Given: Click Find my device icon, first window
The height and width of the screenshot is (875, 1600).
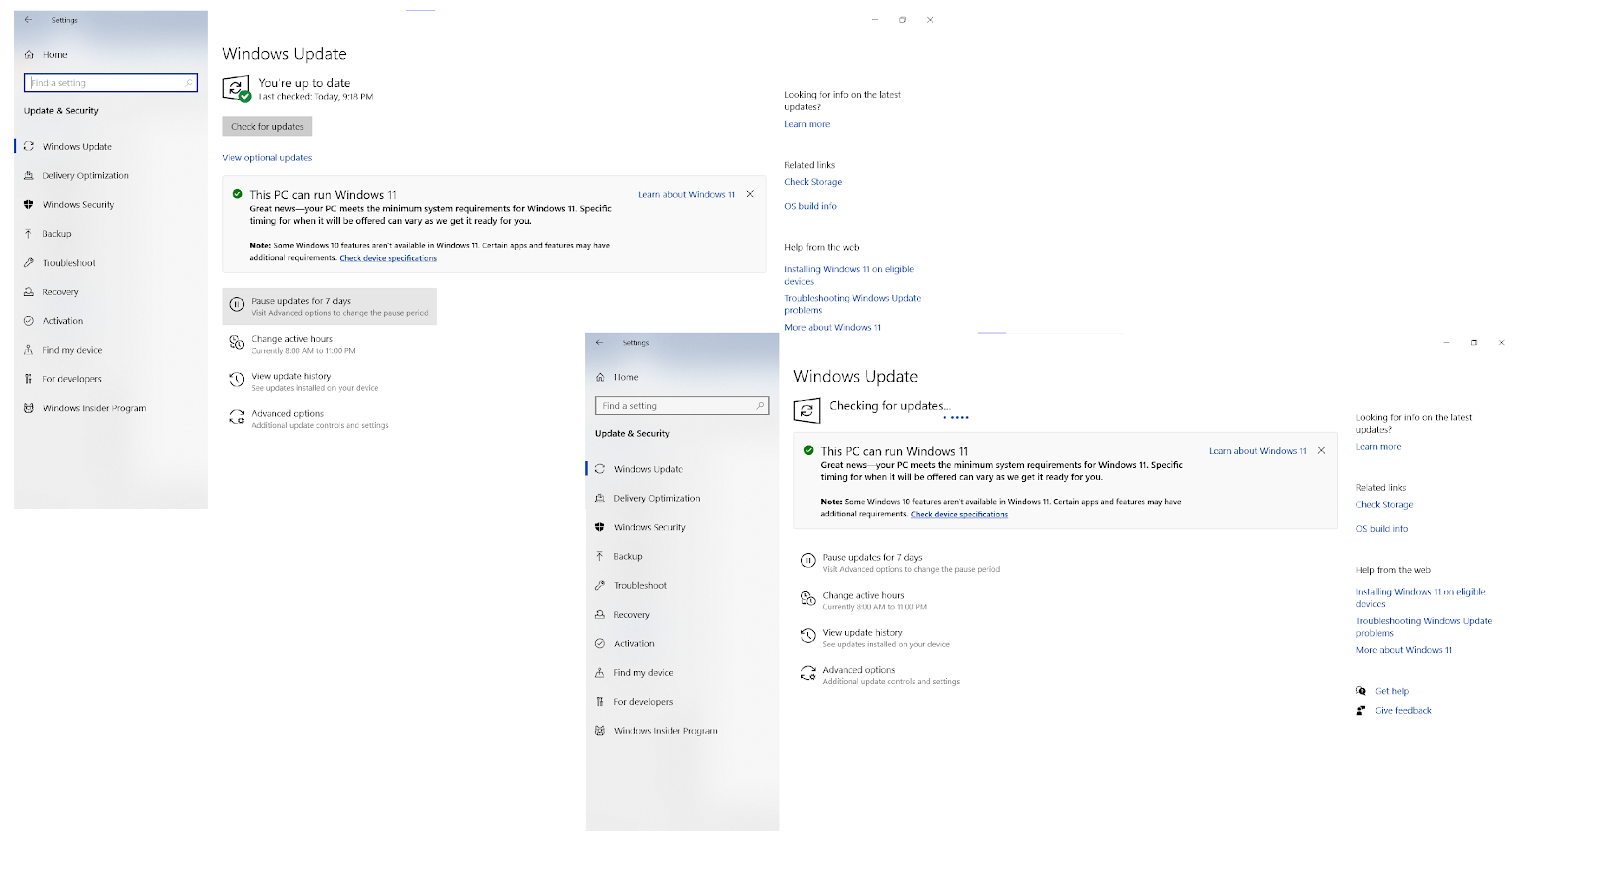Looking at the screenshot, I should [x=29, y=350].
